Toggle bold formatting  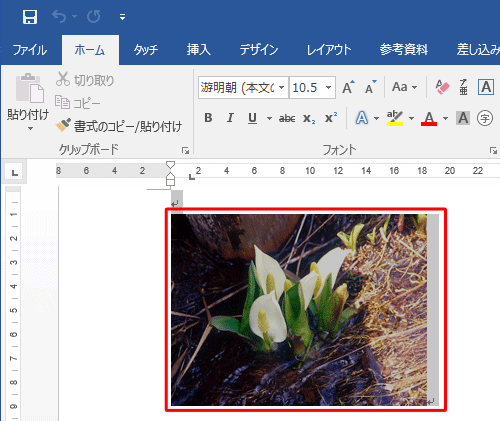click(208, 118)
